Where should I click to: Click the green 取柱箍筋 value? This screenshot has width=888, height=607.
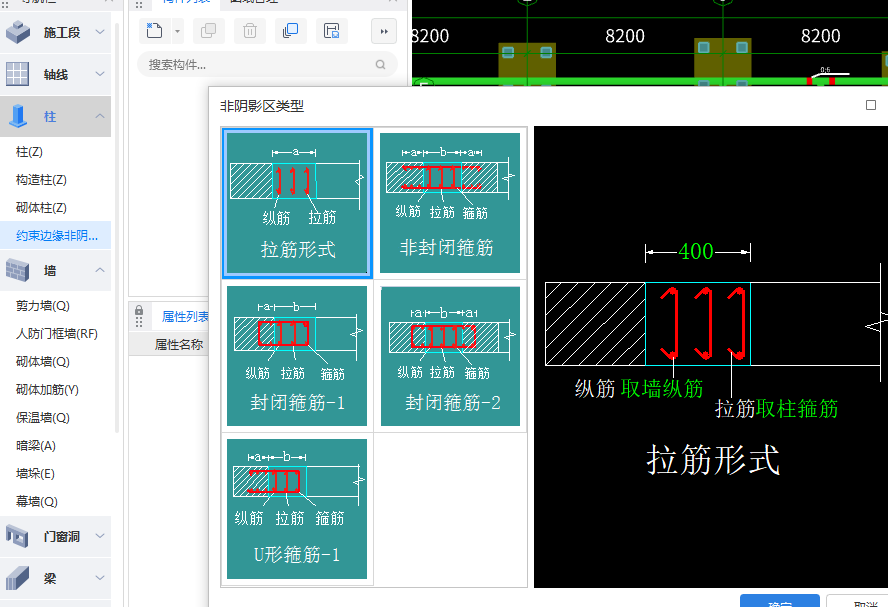797,408
